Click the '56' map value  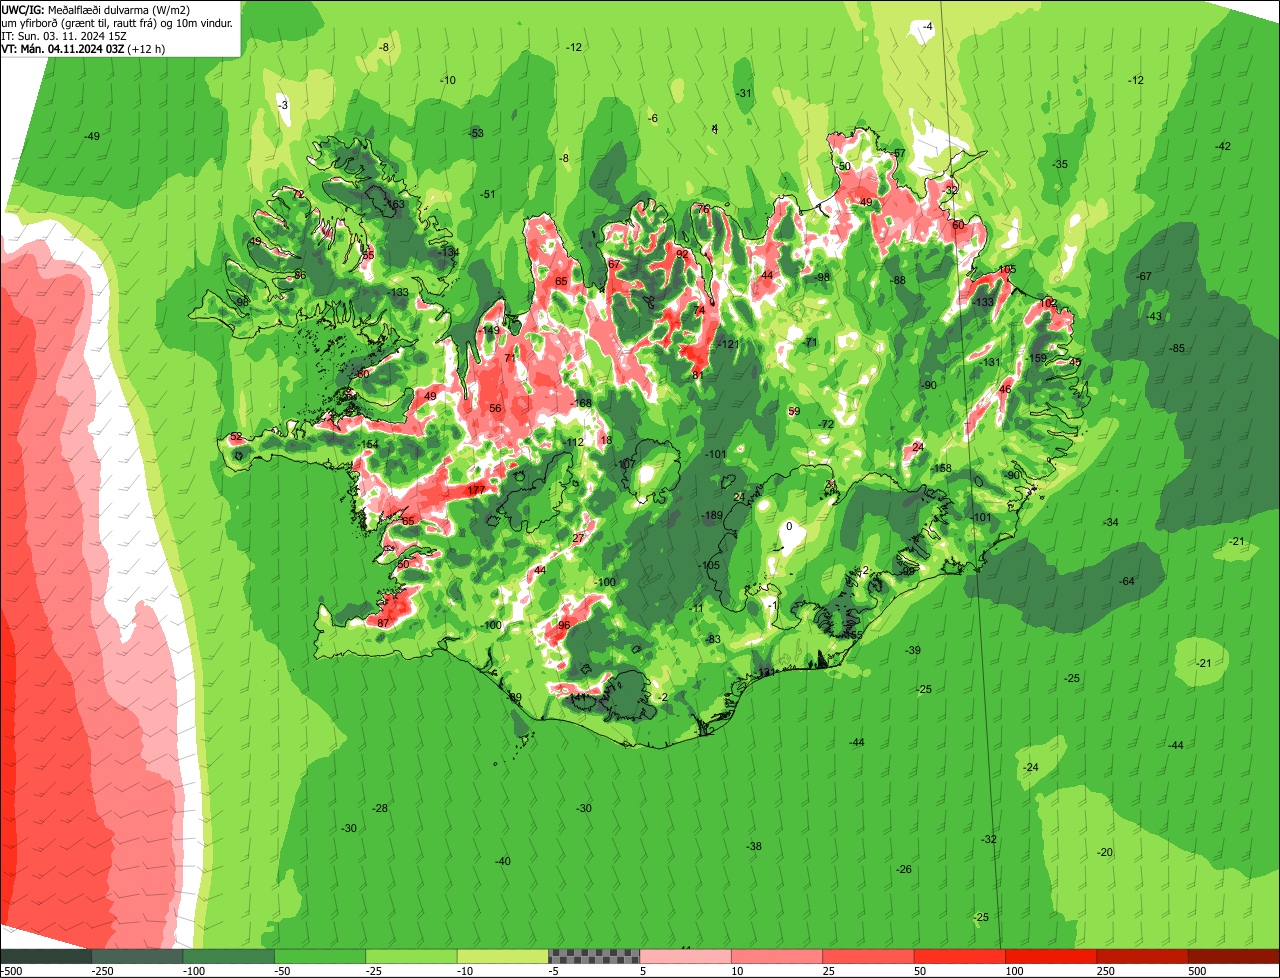[495, 408]
